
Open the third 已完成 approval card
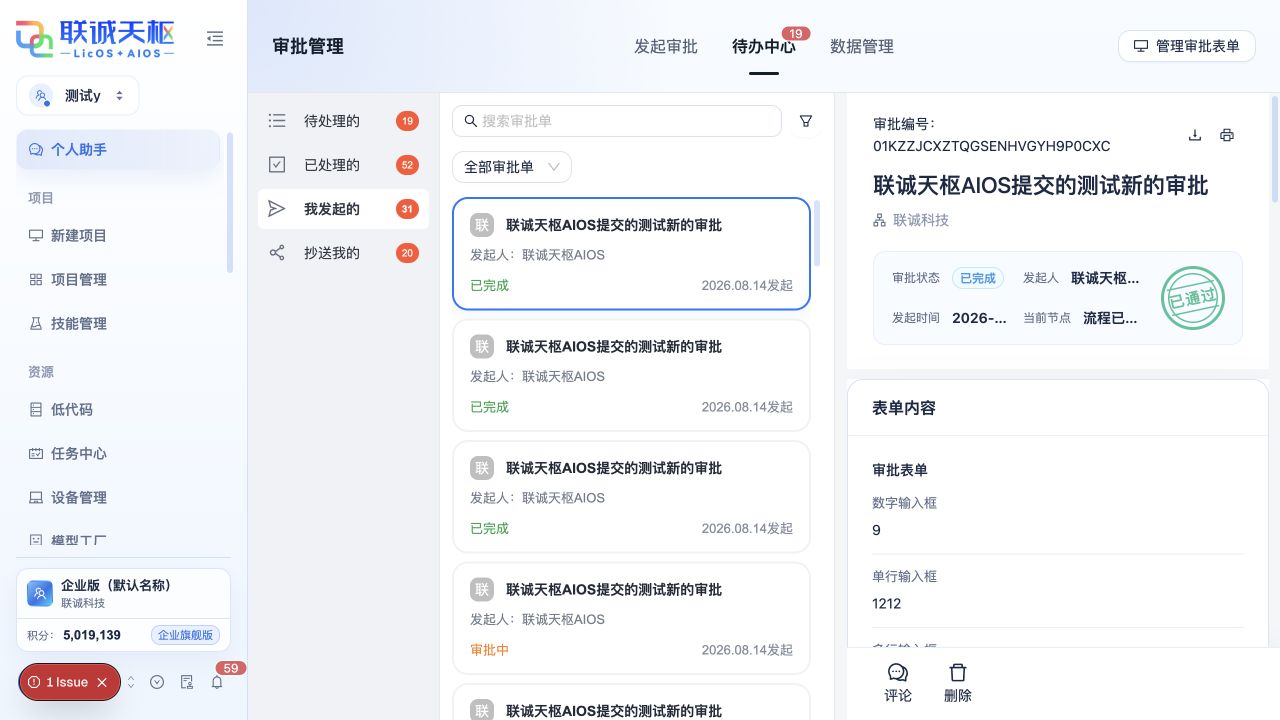pyautogui.click(x=631, y=497)
